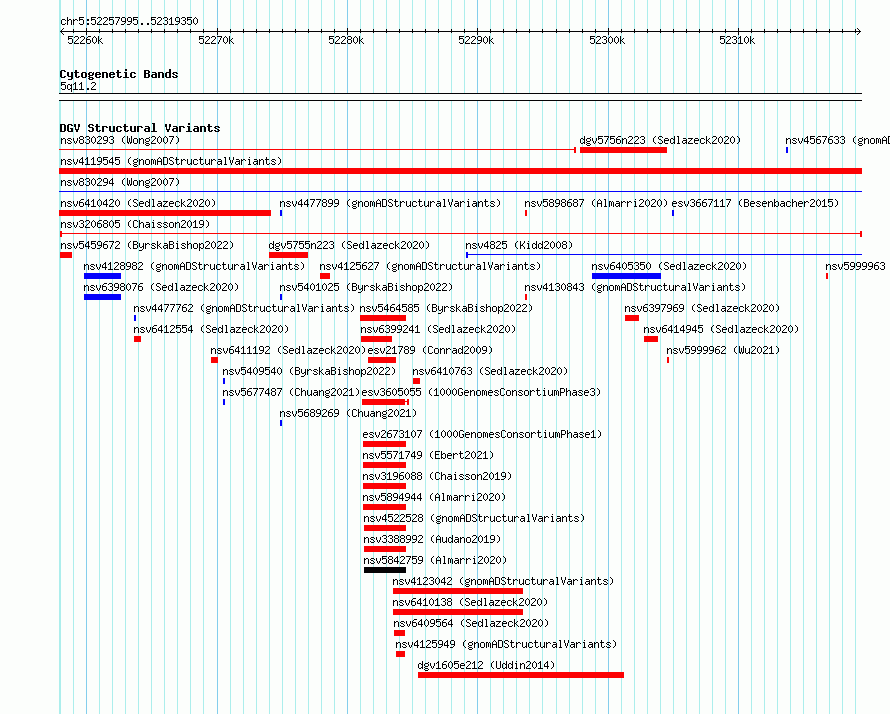Click the 52270k ruler position label
Viewport: 890px width, 714px height.
pos(216,40)
